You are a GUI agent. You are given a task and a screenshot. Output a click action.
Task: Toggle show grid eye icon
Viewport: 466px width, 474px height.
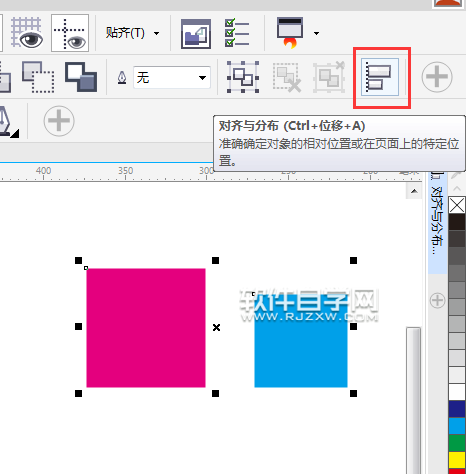(27, 33)
